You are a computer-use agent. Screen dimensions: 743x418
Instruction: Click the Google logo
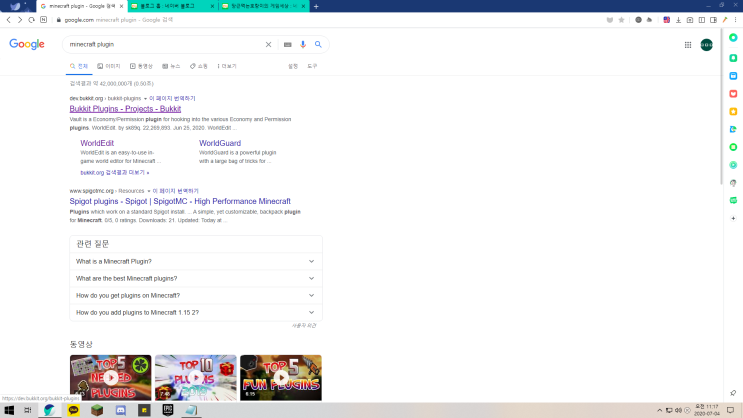click(27, 44)
